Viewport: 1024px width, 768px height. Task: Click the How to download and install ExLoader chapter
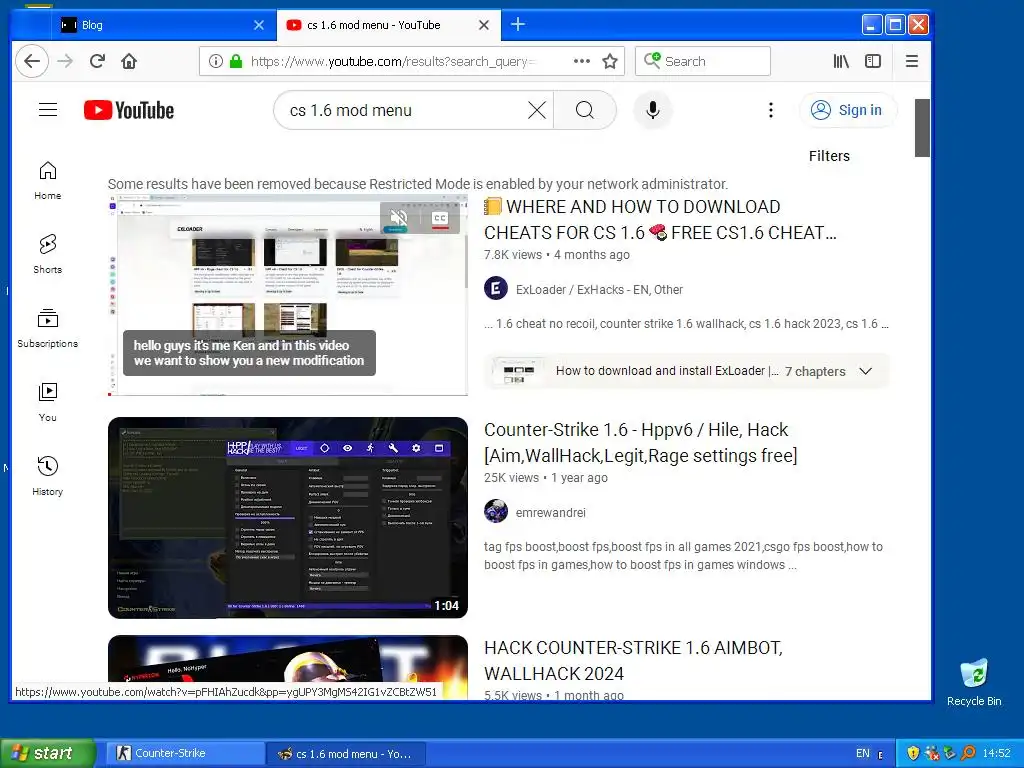[667, 371]
